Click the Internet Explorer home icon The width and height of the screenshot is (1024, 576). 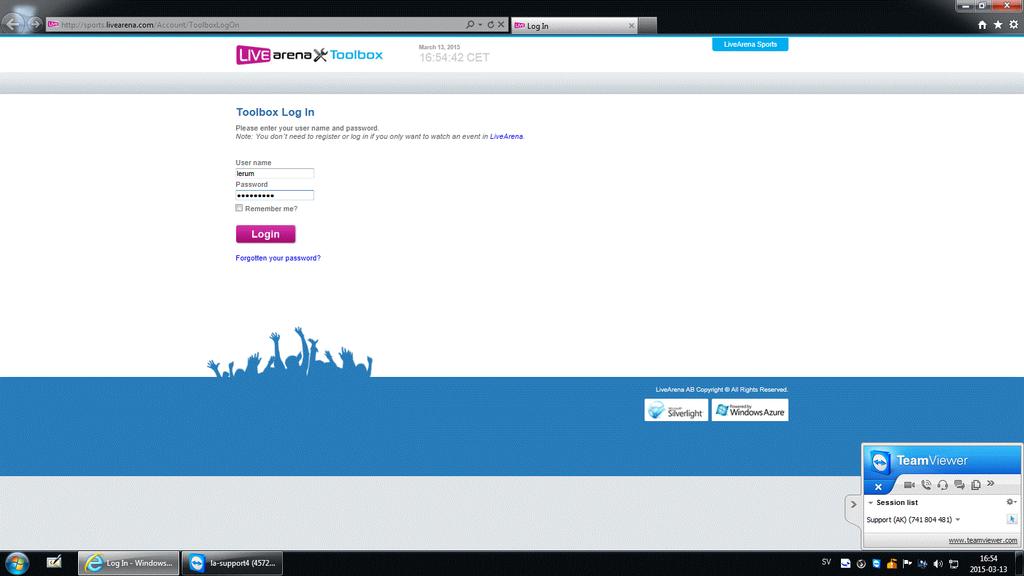pos(982,25)
